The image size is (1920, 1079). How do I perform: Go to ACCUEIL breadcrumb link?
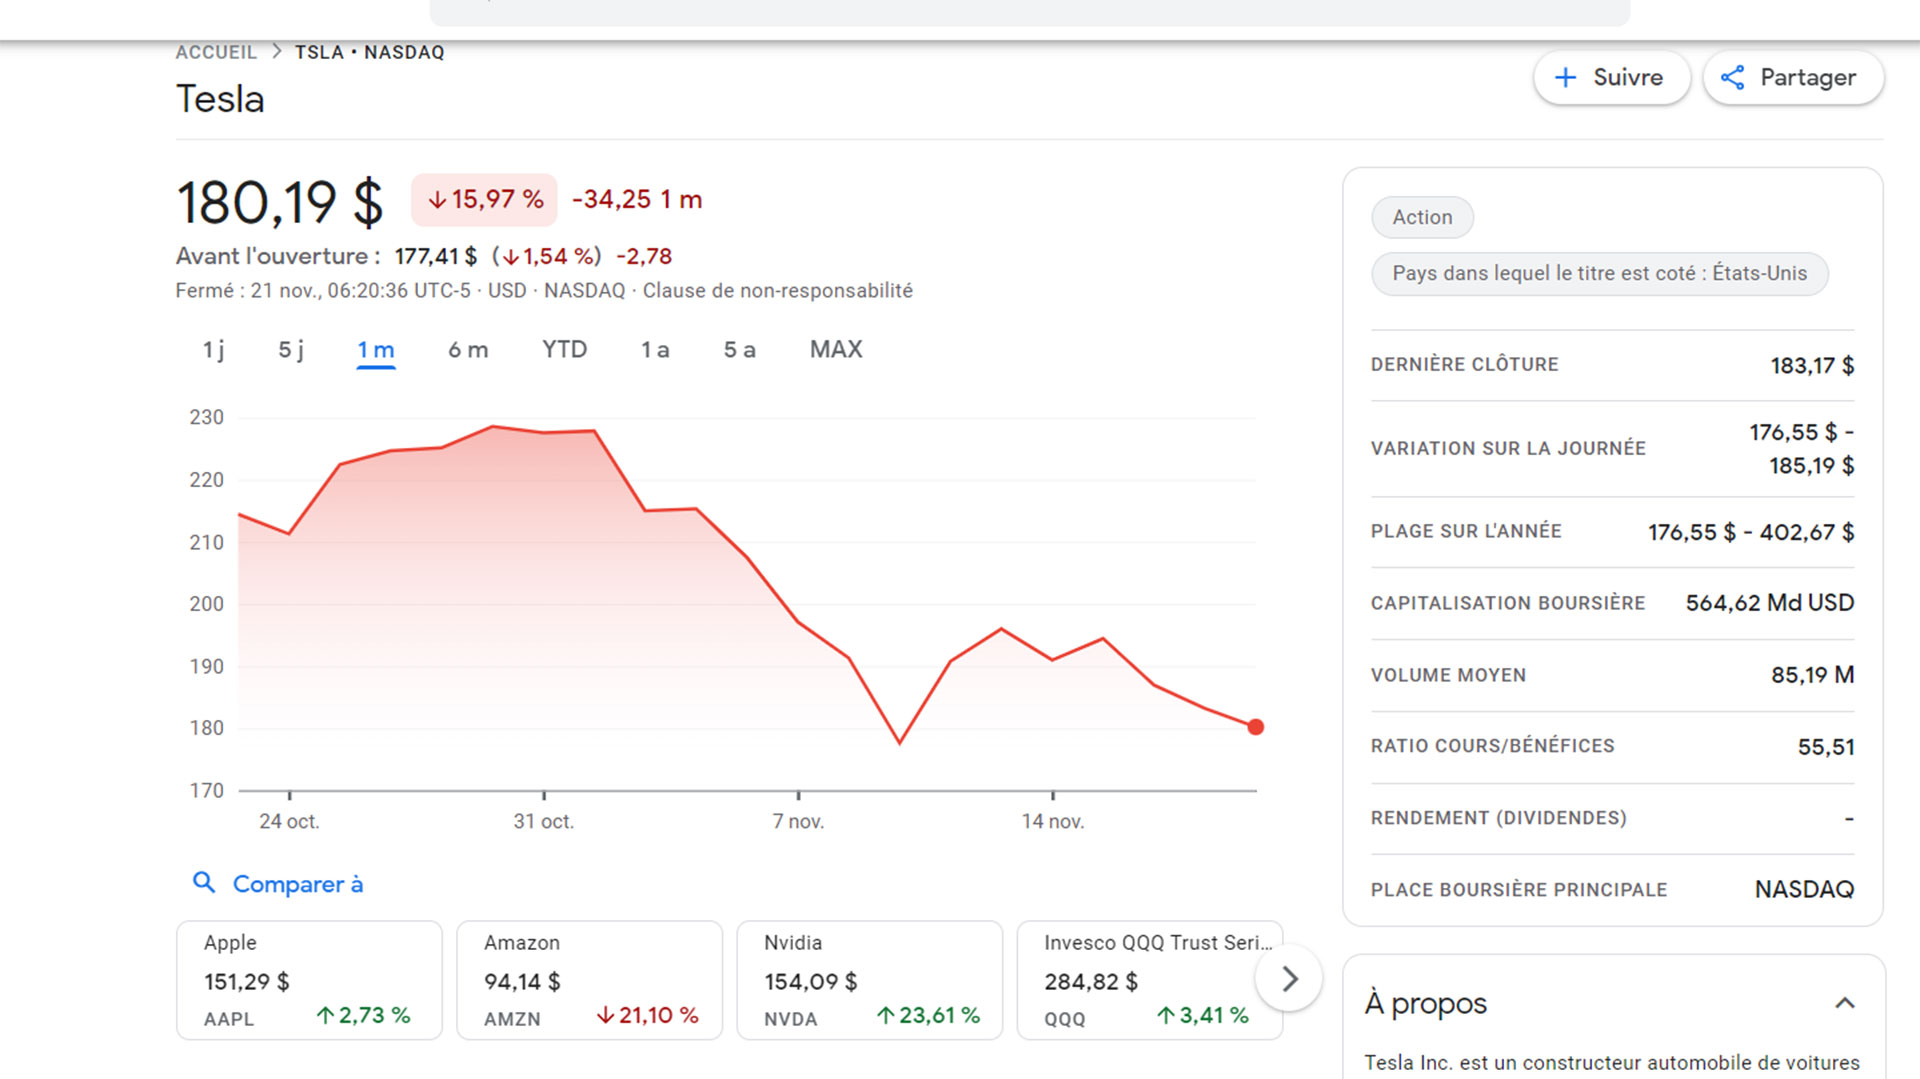[216, 52]
